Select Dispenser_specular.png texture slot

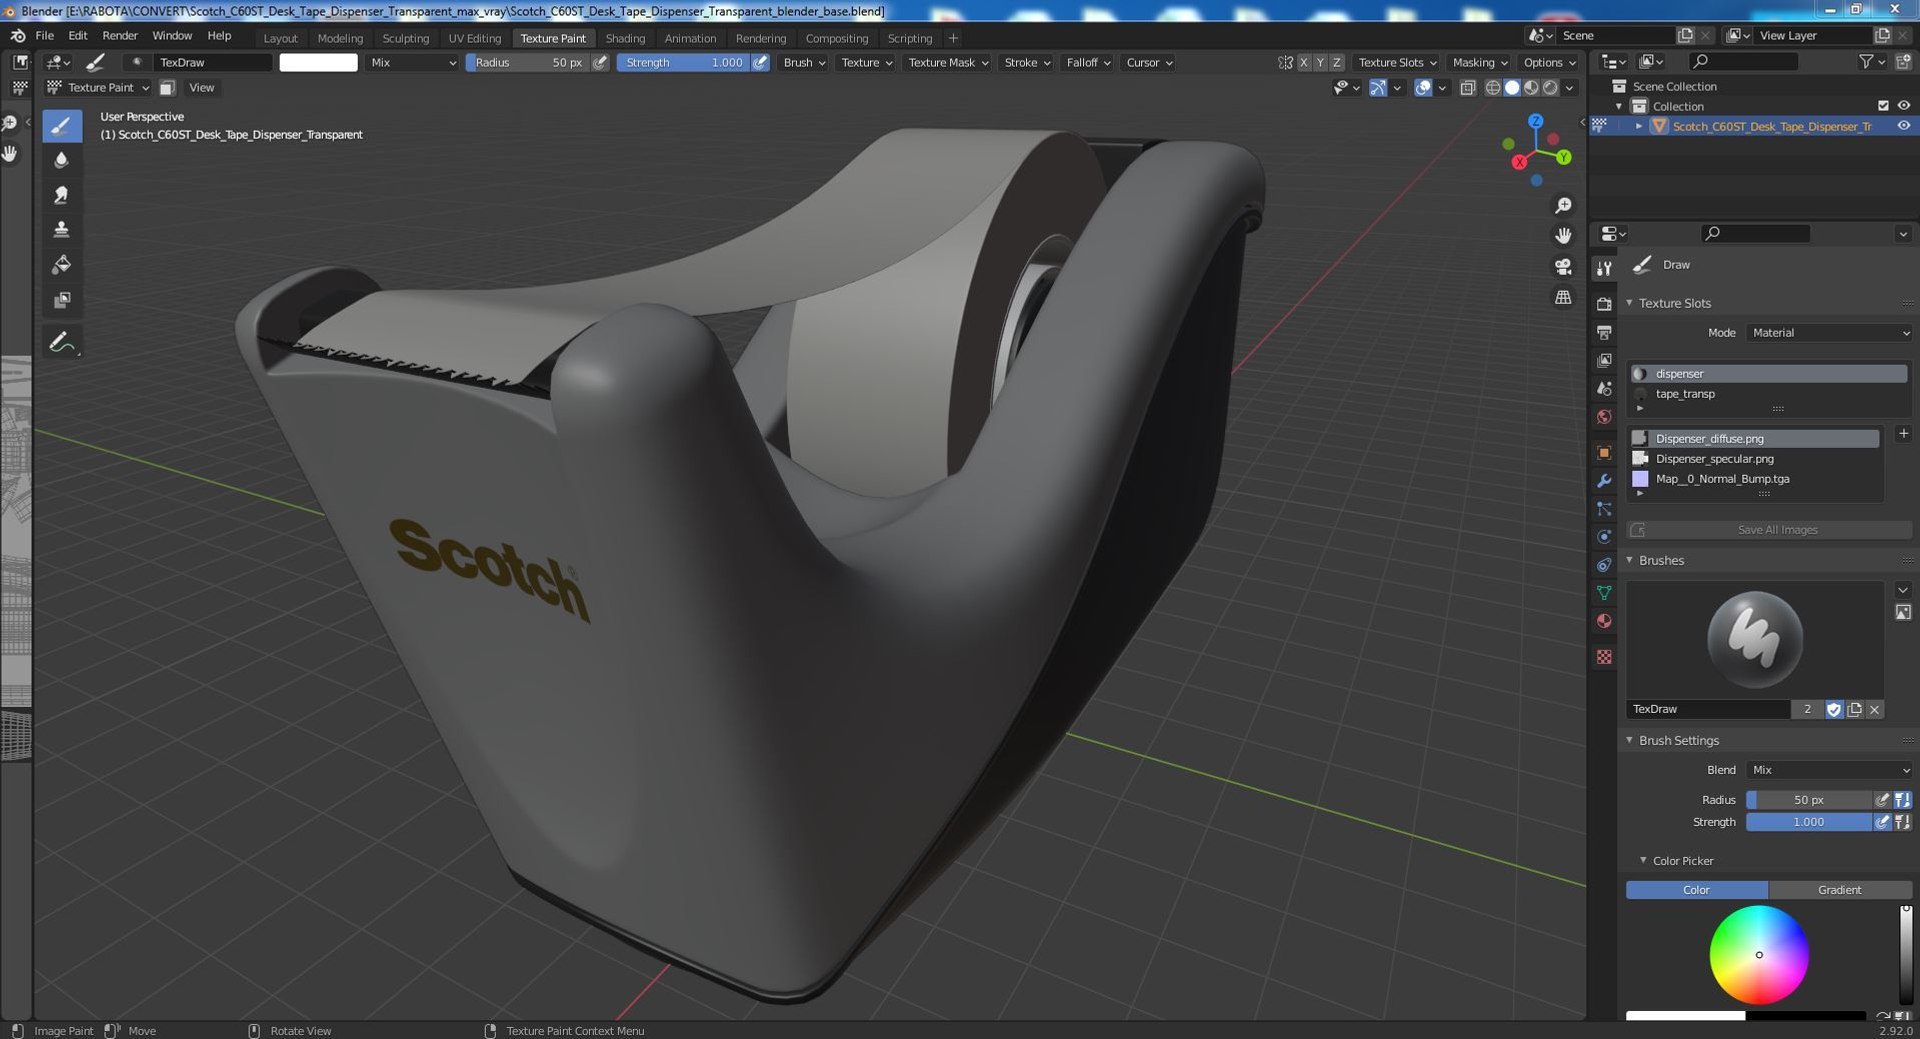pos(1755,459)
